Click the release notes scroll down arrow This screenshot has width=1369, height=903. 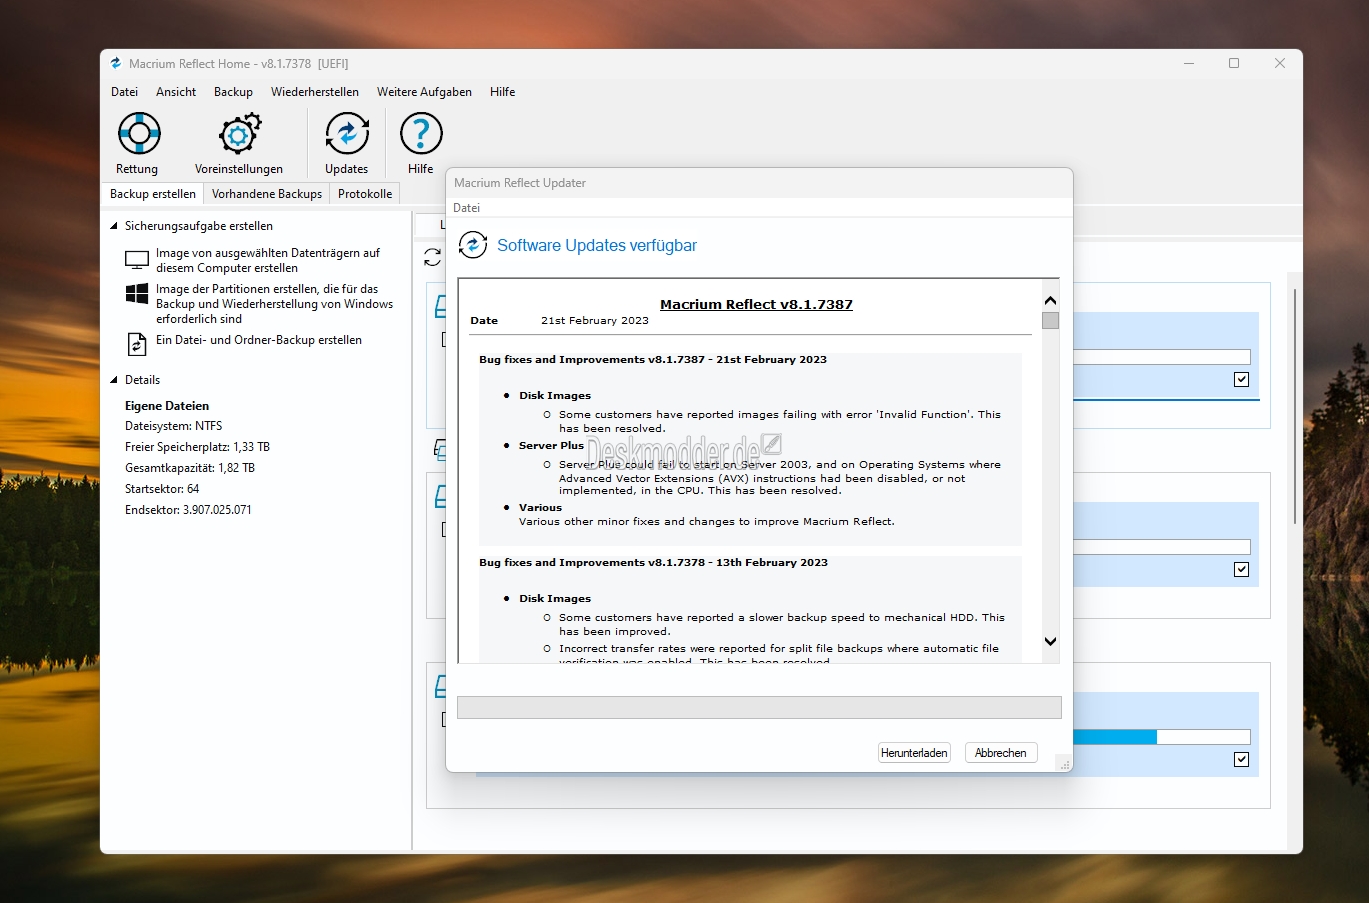click(1050, 641)
